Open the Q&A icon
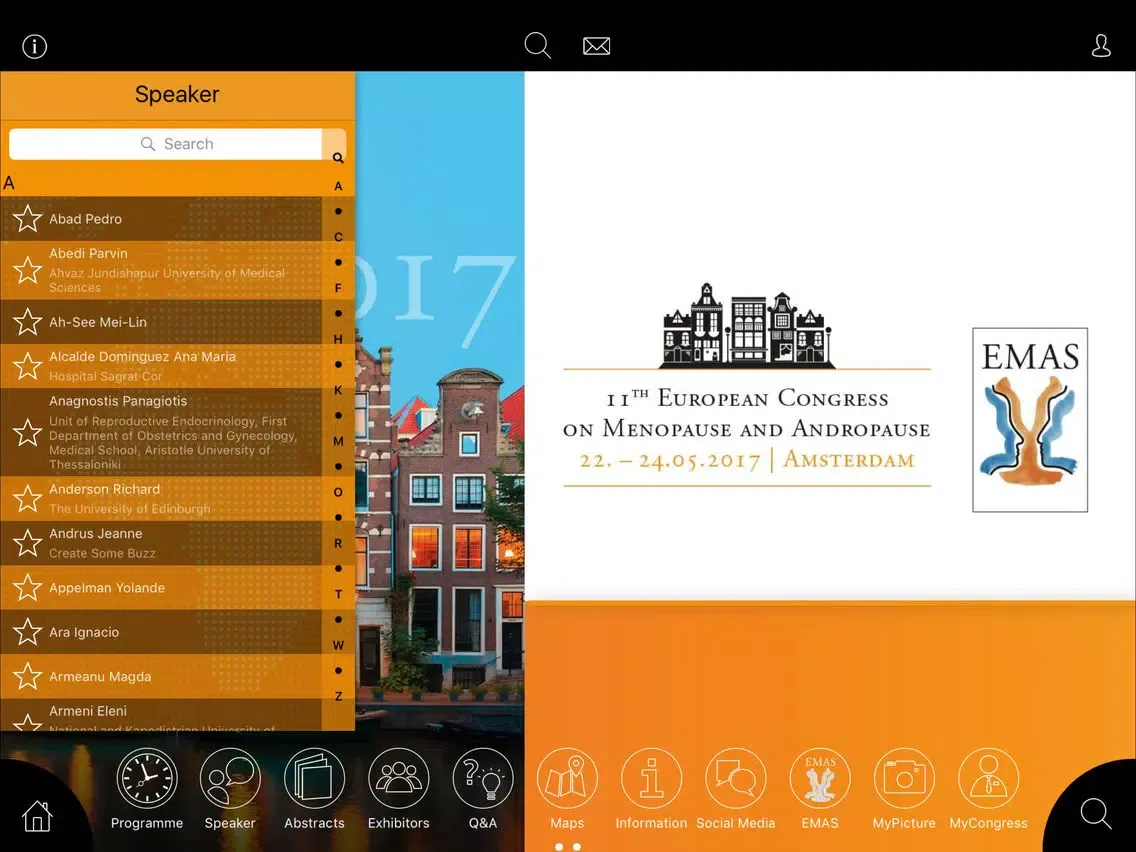The height and width of the screenshot is (852, 1136). point(483,778)
